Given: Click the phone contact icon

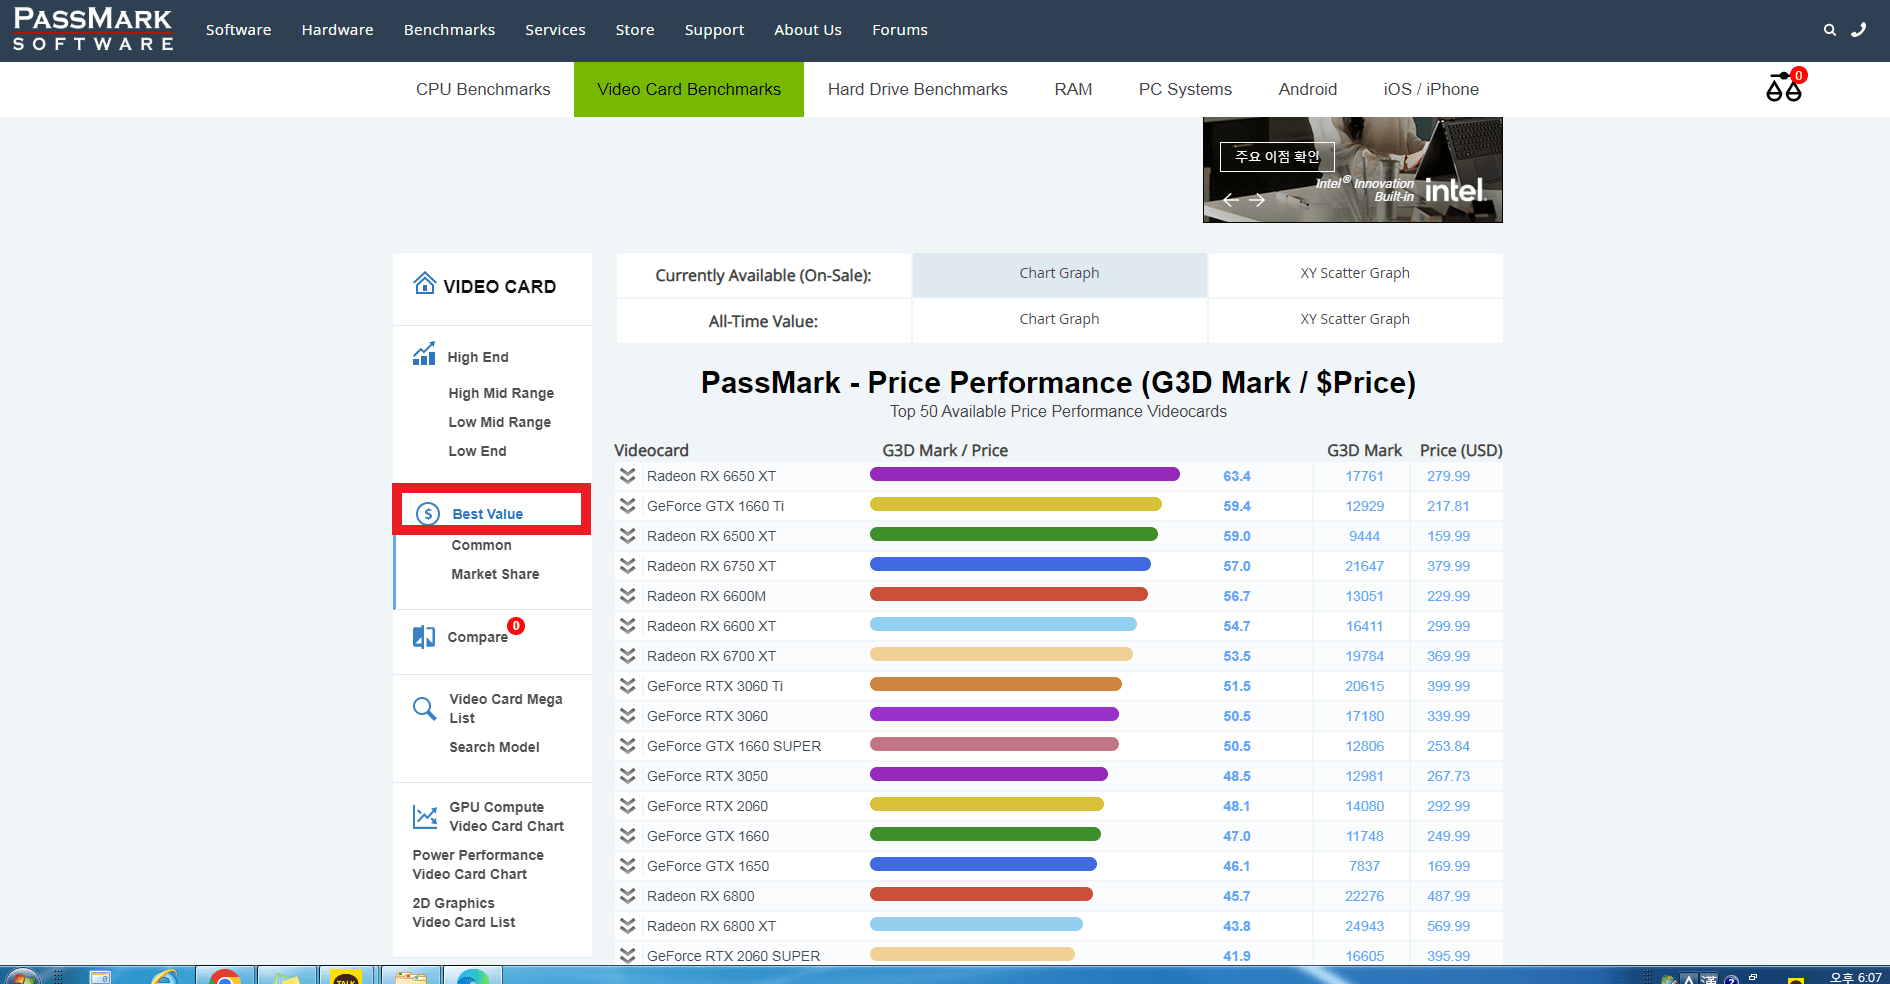Looking at the screenshot, I should coord(1859,30).
